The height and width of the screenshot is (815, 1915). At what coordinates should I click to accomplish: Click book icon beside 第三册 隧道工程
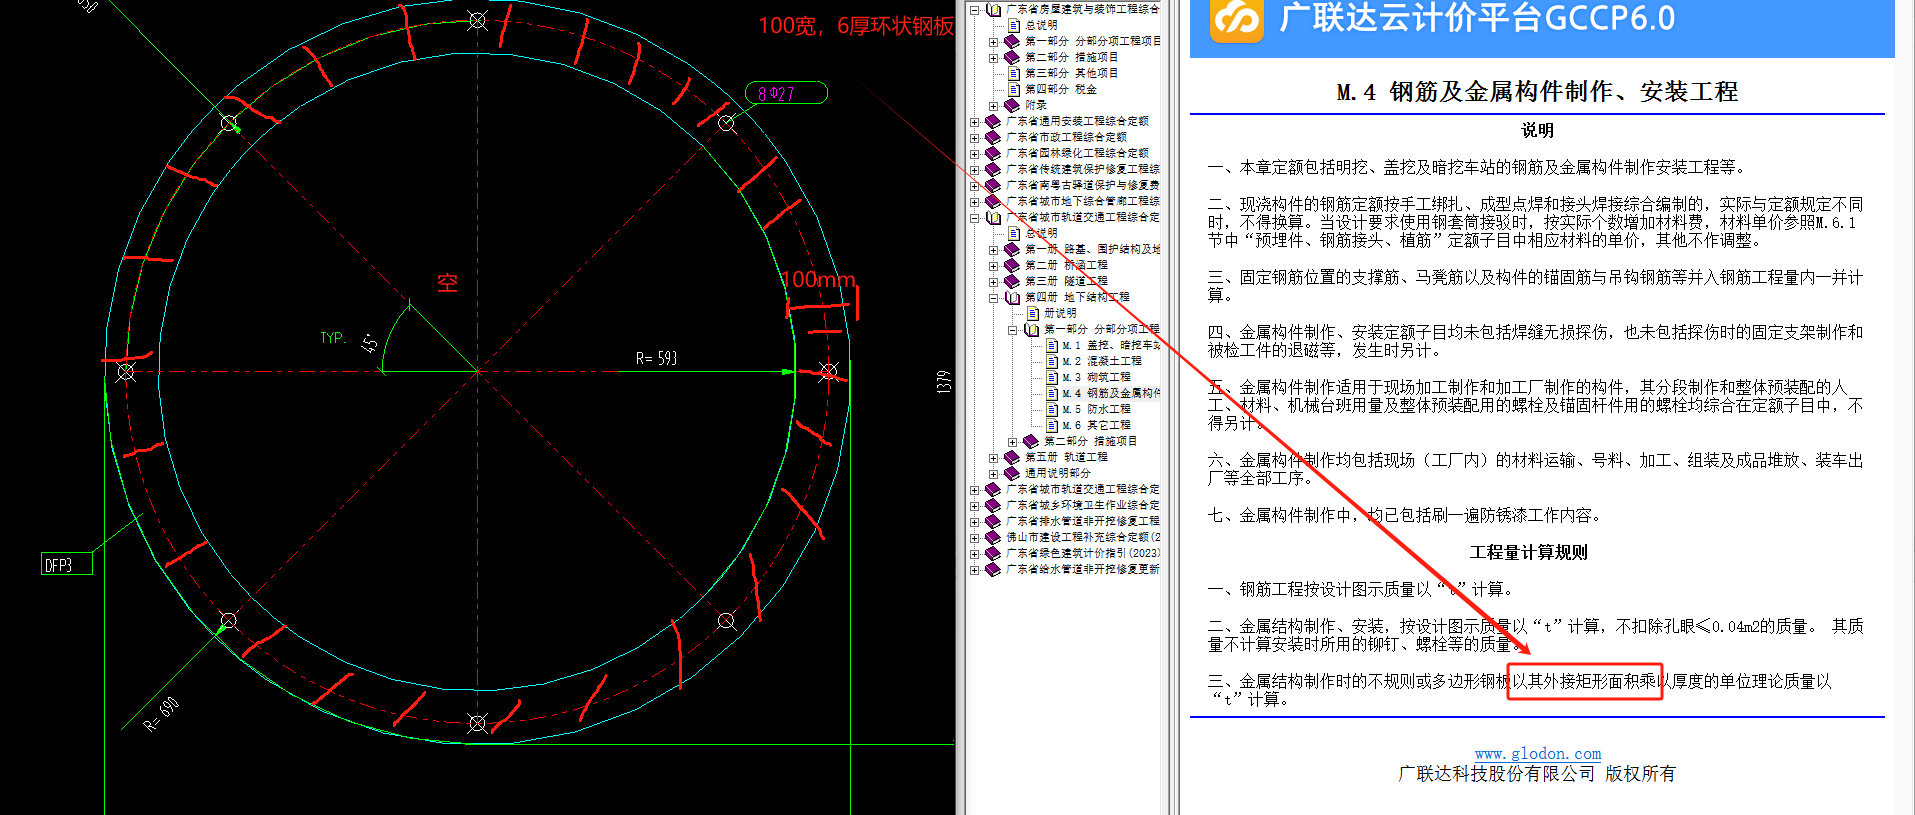(1011, 281)
